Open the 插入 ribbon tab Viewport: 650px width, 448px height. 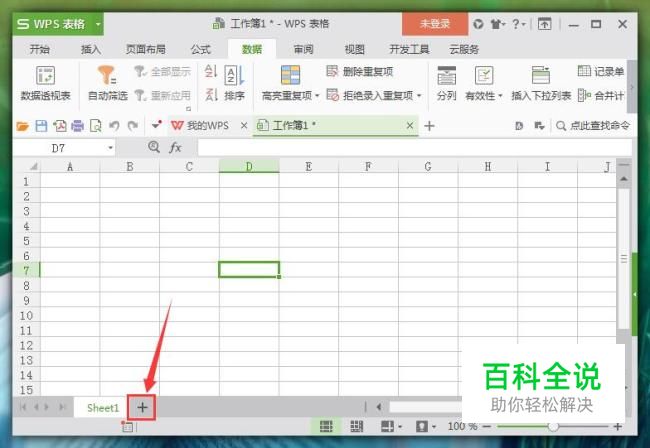pyautogui.click(x=91, y=49)
